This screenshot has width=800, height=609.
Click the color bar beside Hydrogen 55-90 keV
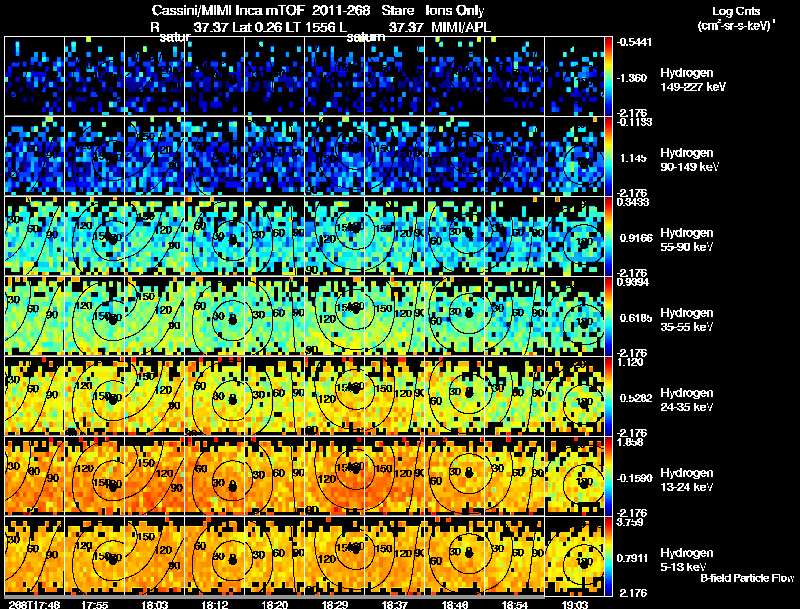pyautogui.click(x=608, y=236)
